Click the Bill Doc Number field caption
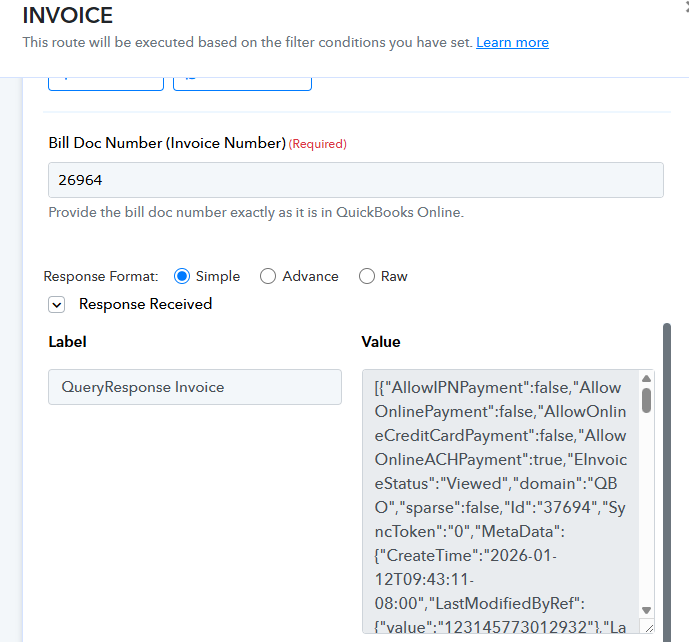The width and height of the screenshot is (689, 642). tap(167, 143)
